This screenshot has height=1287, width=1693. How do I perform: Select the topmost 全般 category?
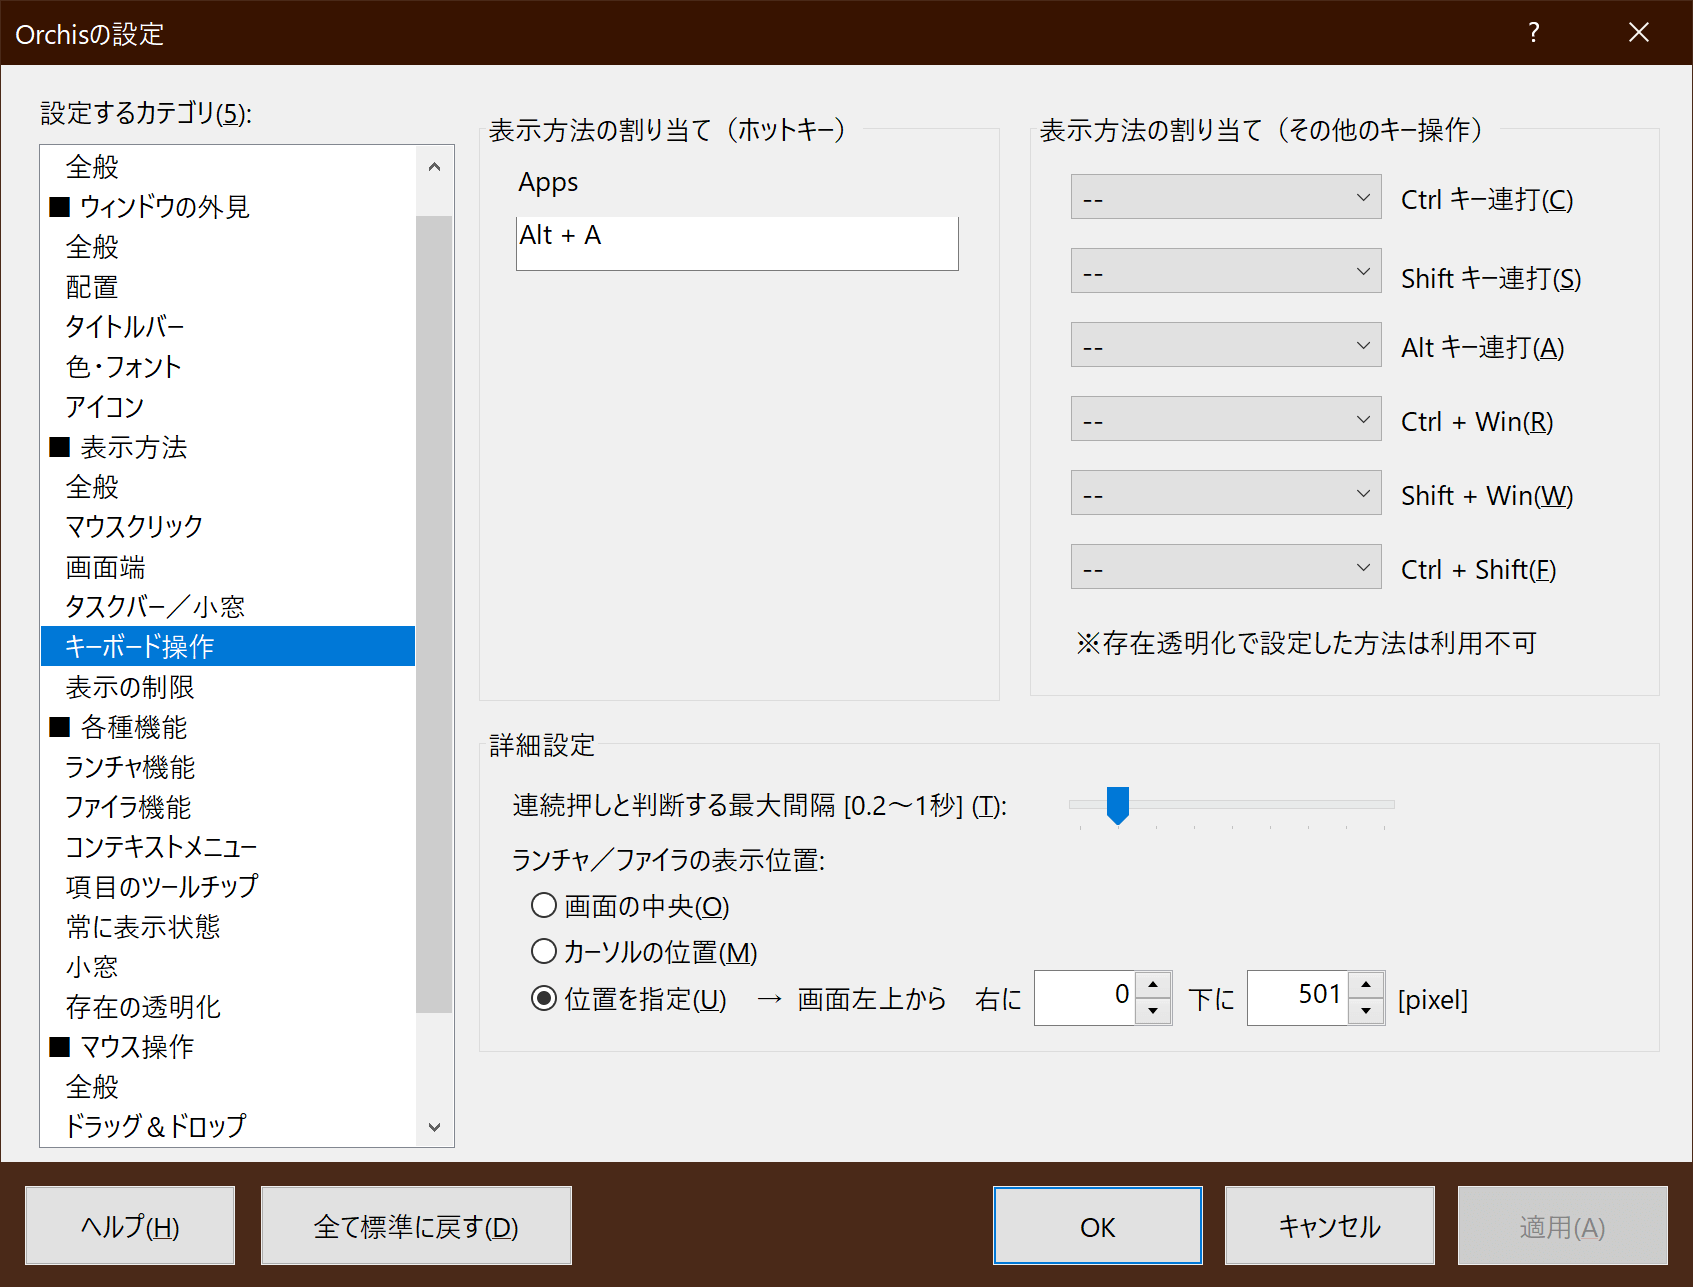coord(228,166)
